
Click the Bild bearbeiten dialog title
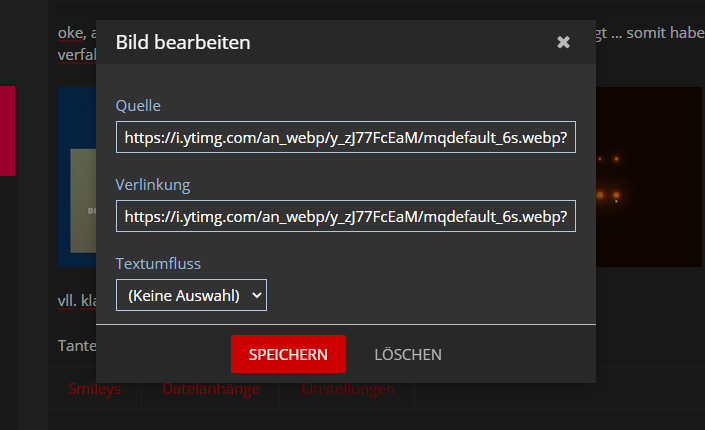pyautogui.click(x=183, y=42)
